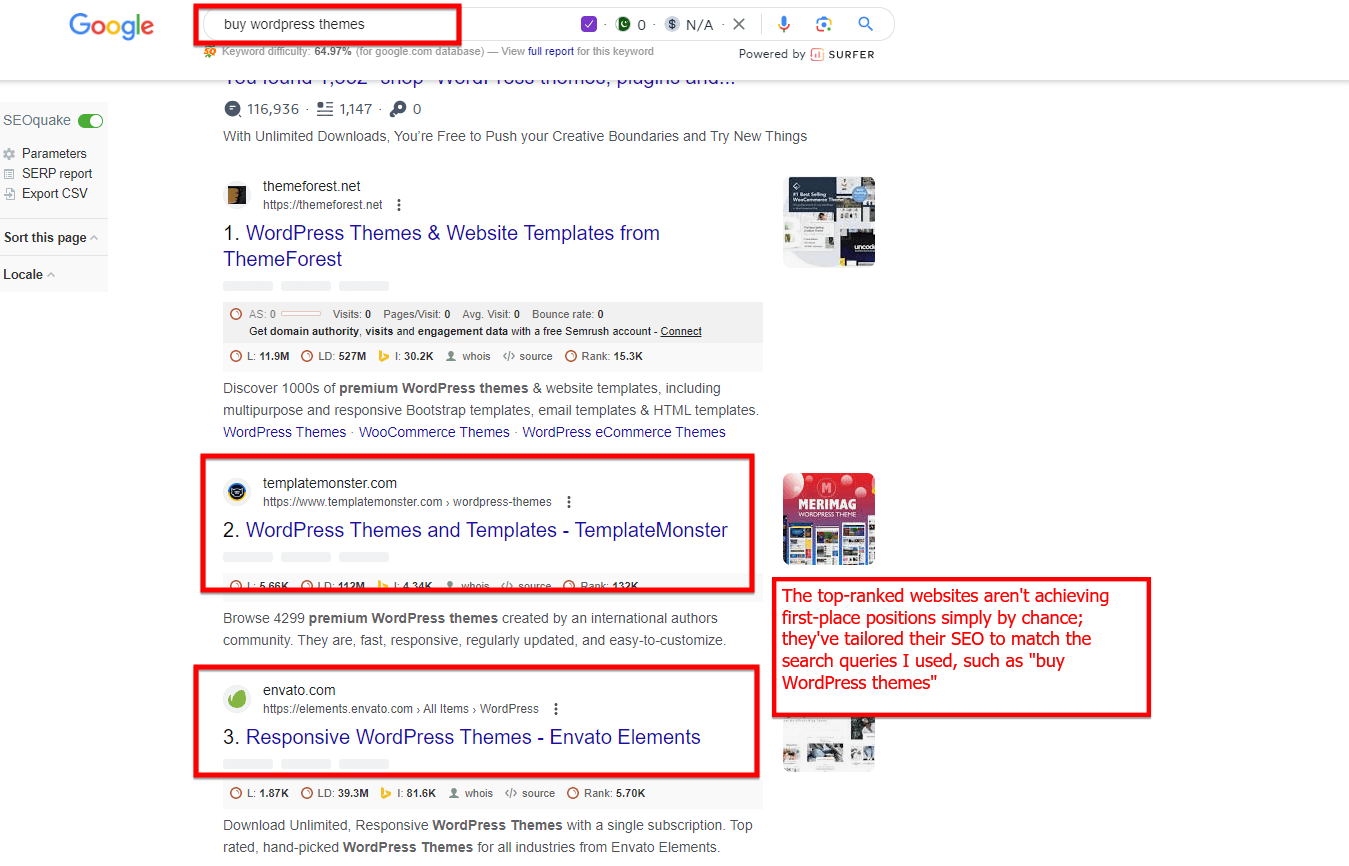1349x866 pixels.
Task: Open the 'WooCommerce Themes' sitelink
Action: 434,432
